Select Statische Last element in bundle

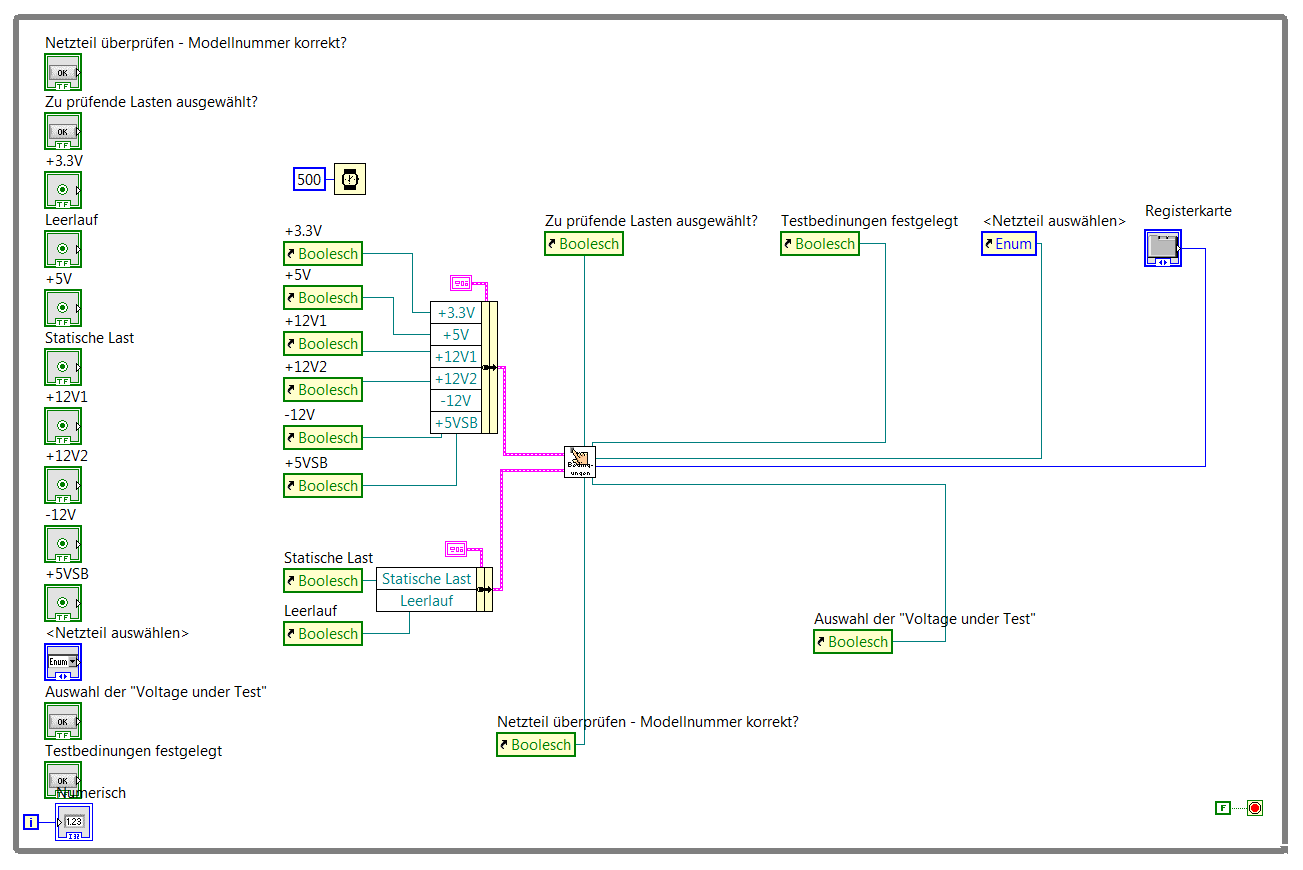[x=427, y=579]
